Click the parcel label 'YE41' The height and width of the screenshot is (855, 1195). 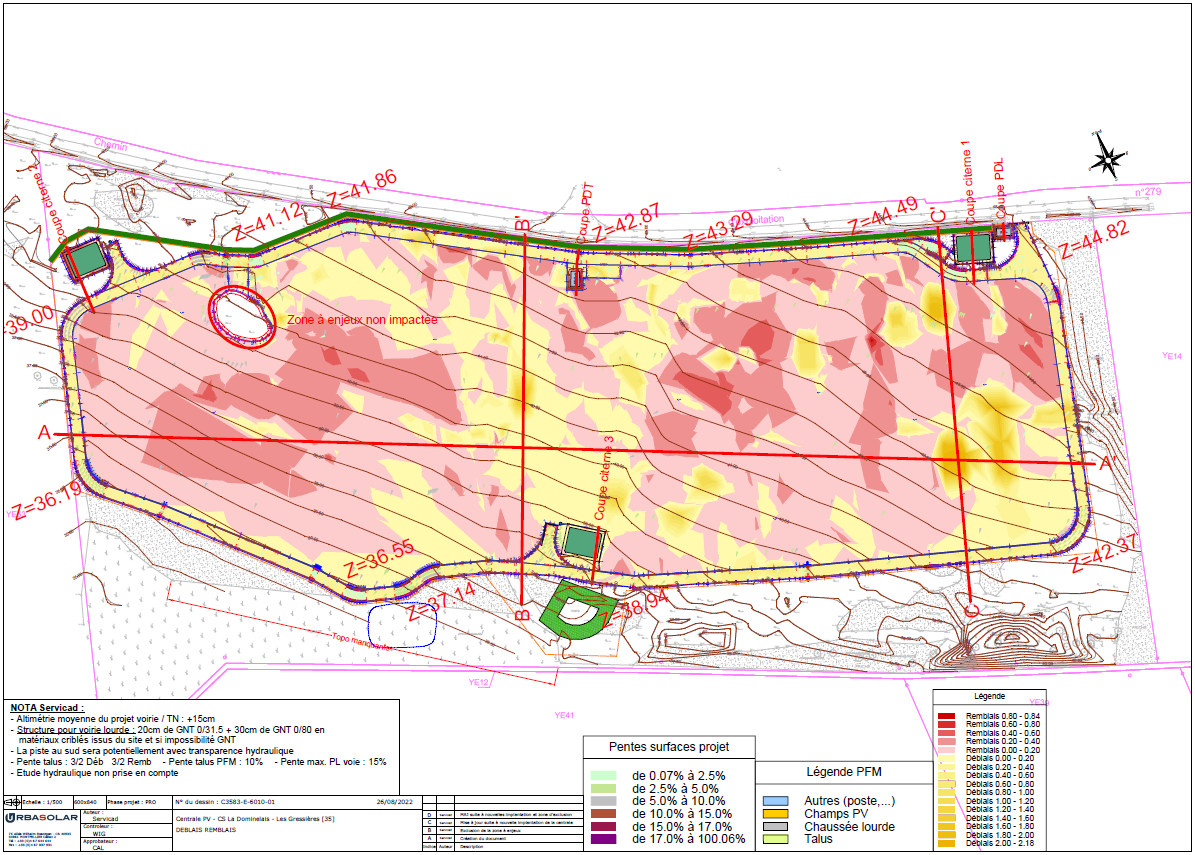click(x=564, y=716)
